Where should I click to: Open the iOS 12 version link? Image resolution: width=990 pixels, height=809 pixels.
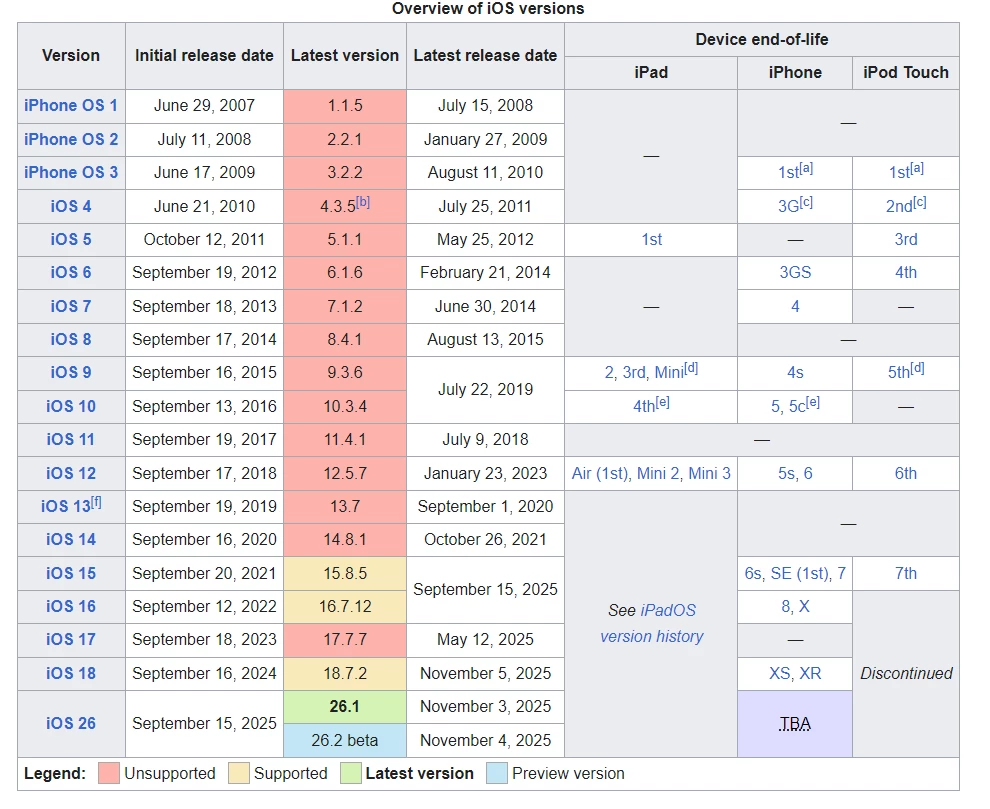[71, 473]
